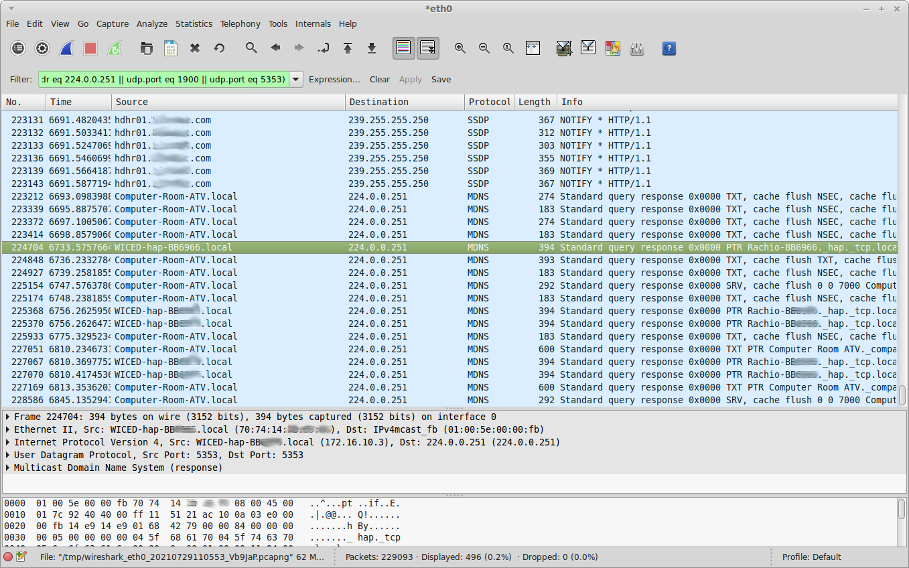Viewport: 909px width, 568px height.
Task: Go to packet number icon
Action: (x=323, y=48)
